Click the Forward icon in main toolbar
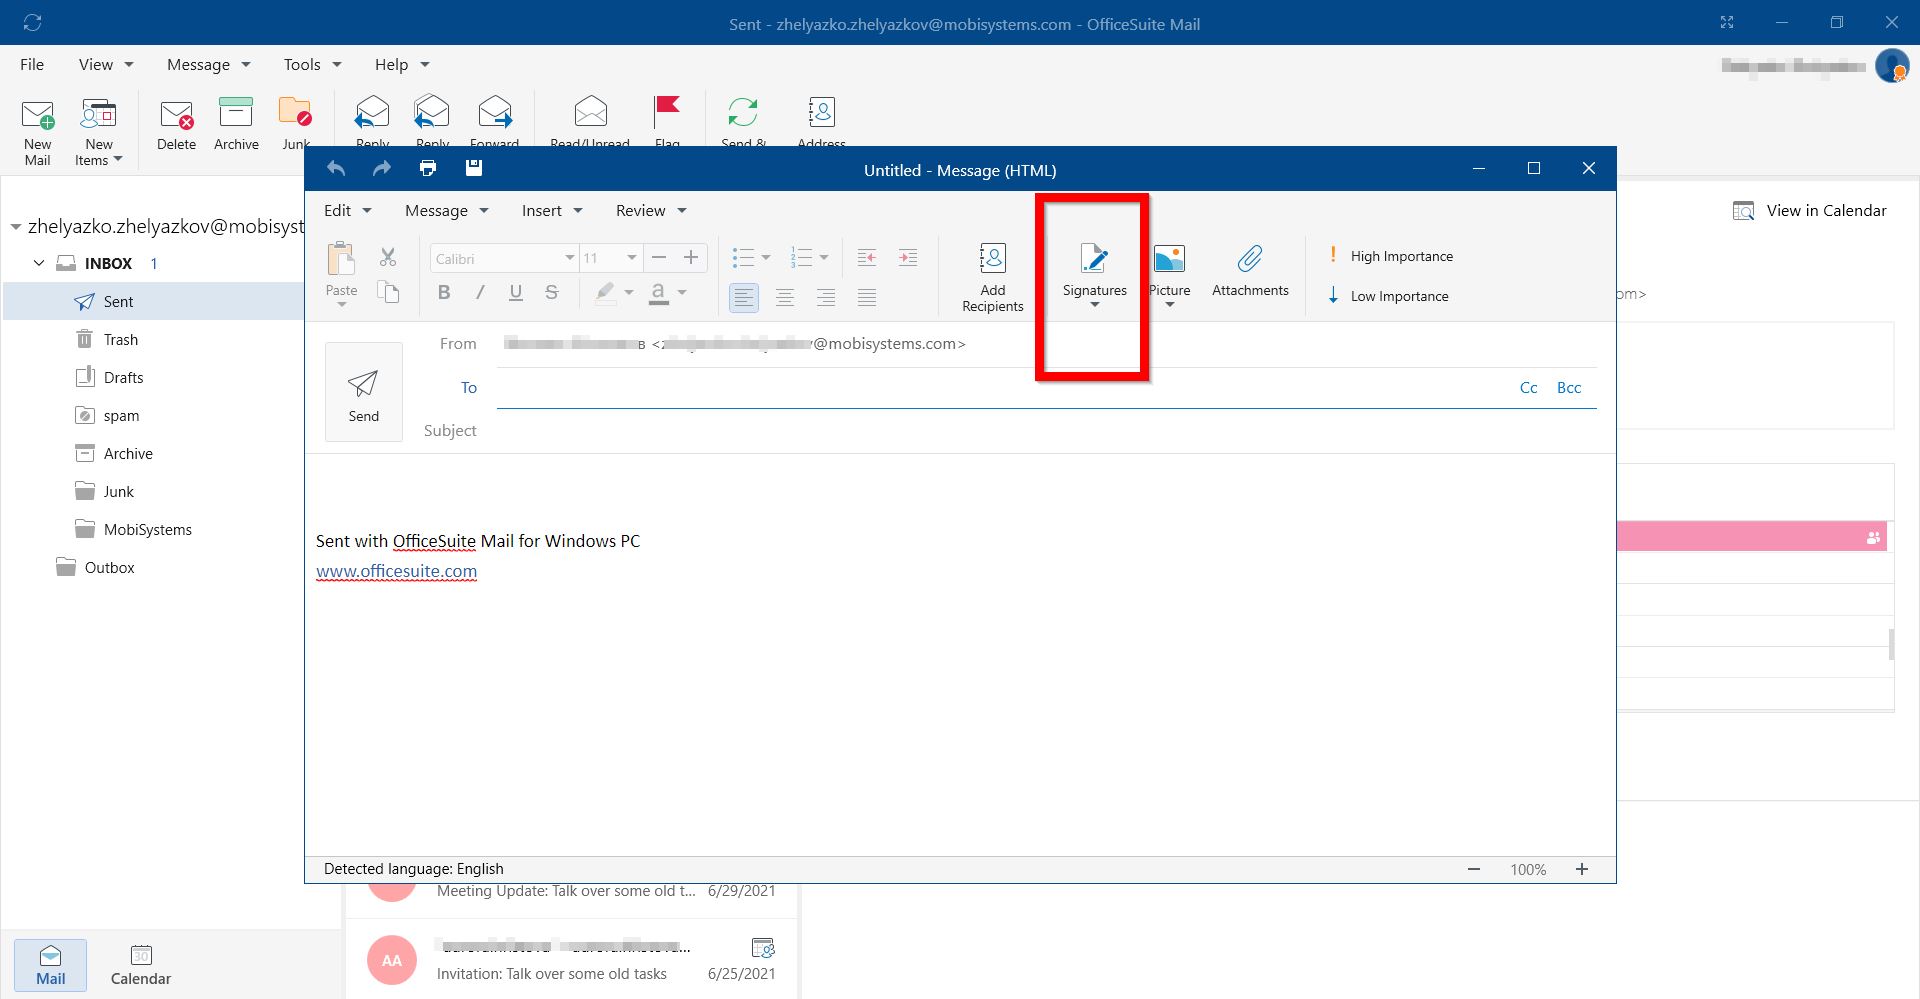The image size is (1920, 999). pyautogui.click(x=495, y=112)
